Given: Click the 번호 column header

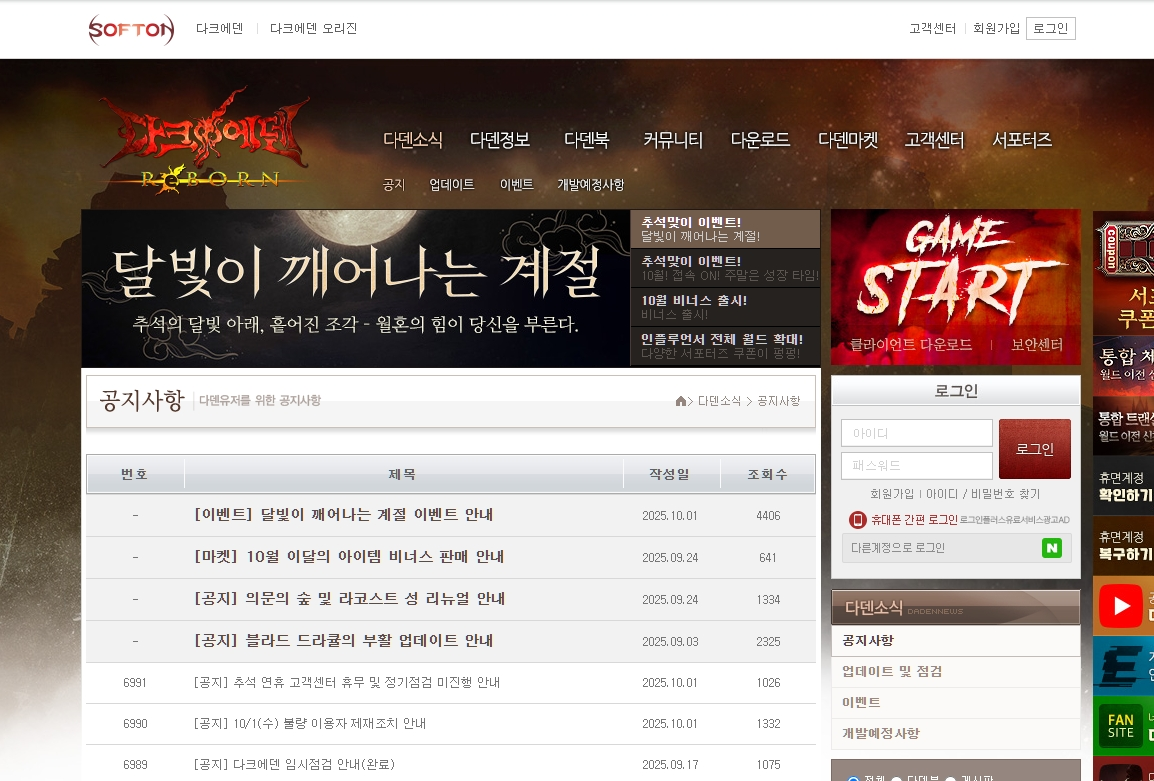Looking at the screenshot, I should coord(135,474).
